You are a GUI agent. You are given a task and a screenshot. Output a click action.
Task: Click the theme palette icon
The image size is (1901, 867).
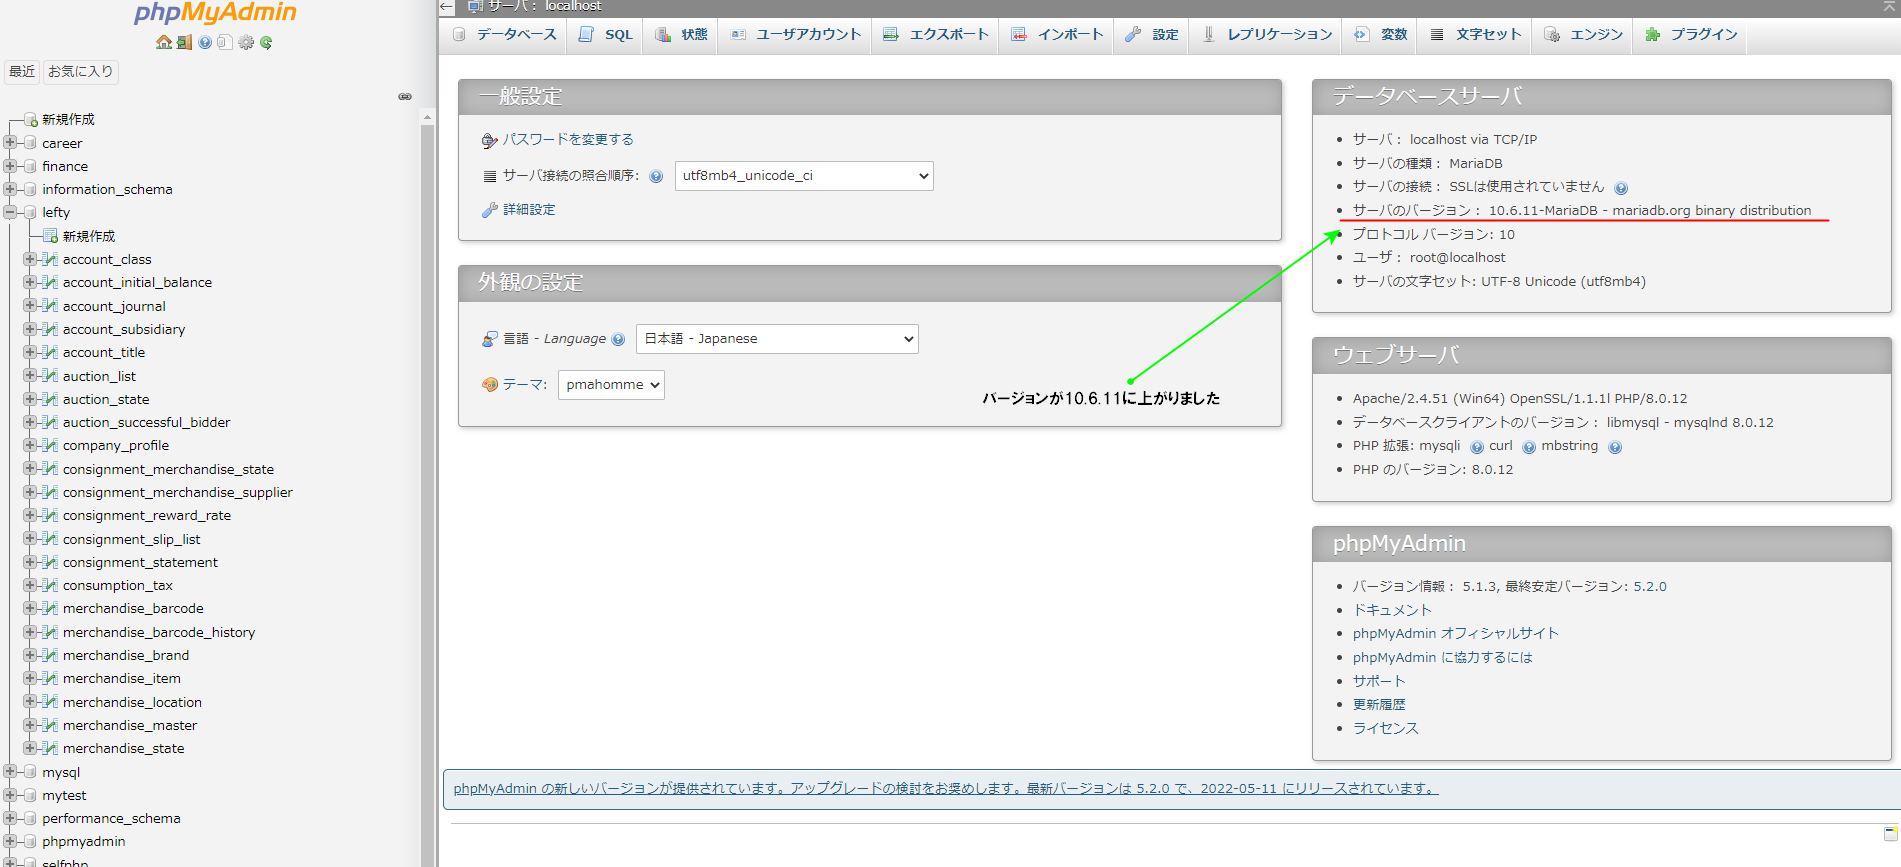[489, 385]
